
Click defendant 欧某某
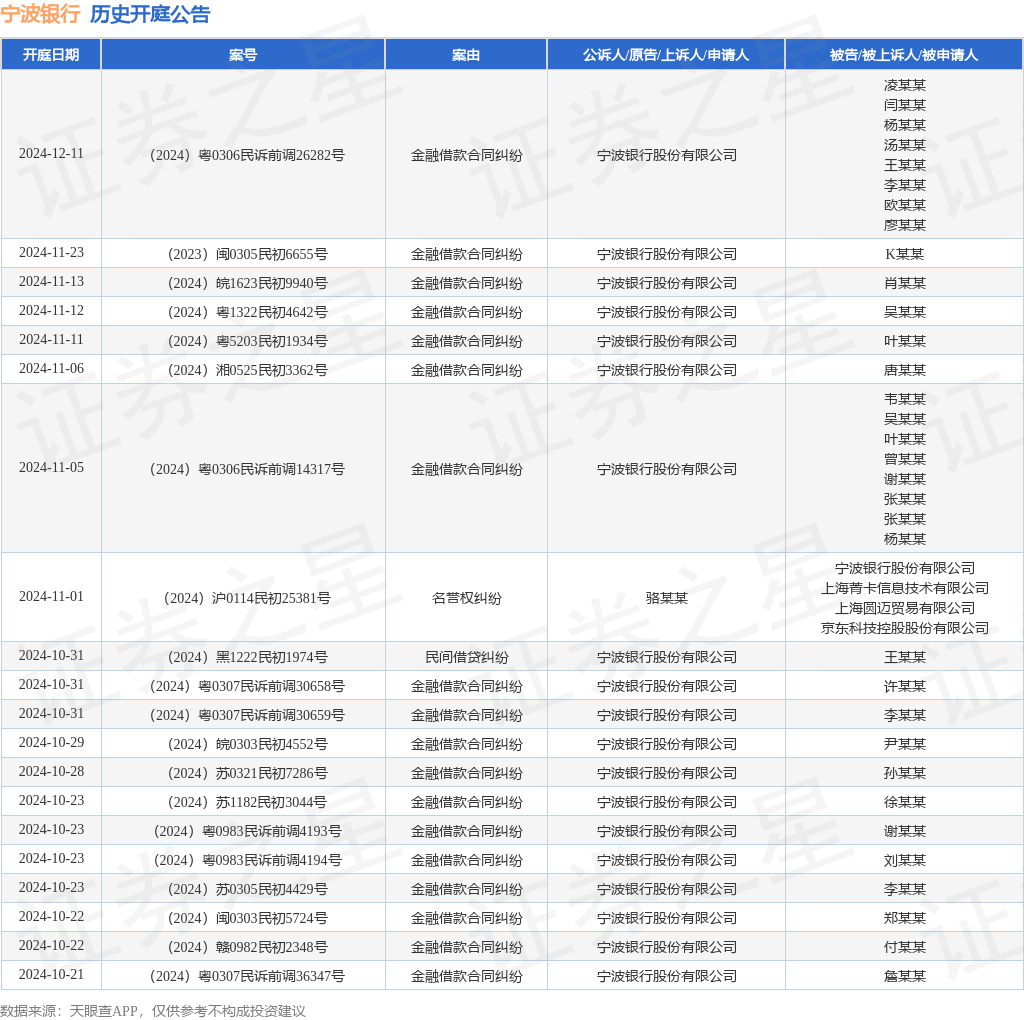[x=904, y=205]
